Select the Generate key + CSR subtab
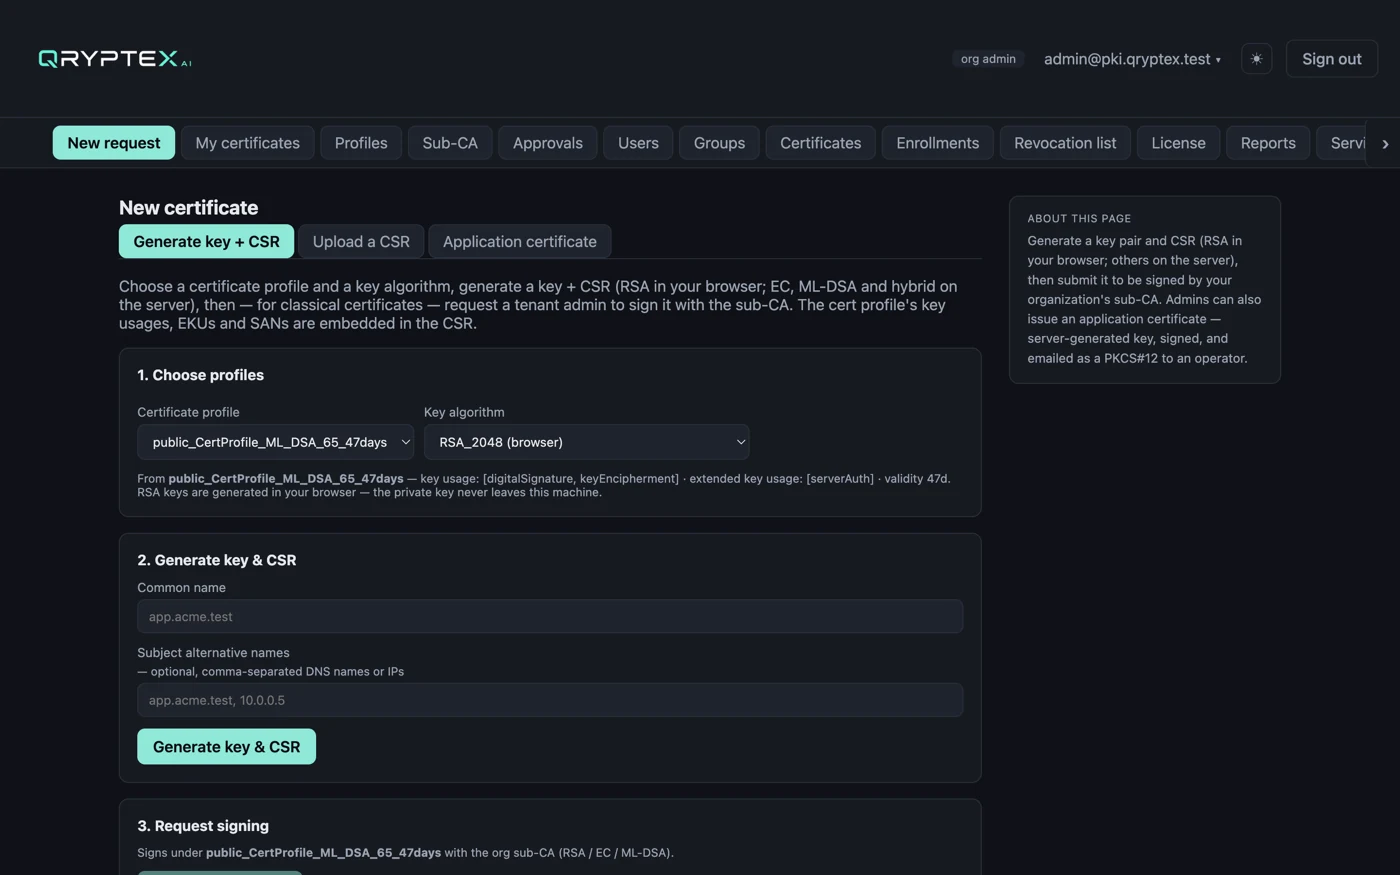The image size is (1400, 875). click(x=207, y=241)
